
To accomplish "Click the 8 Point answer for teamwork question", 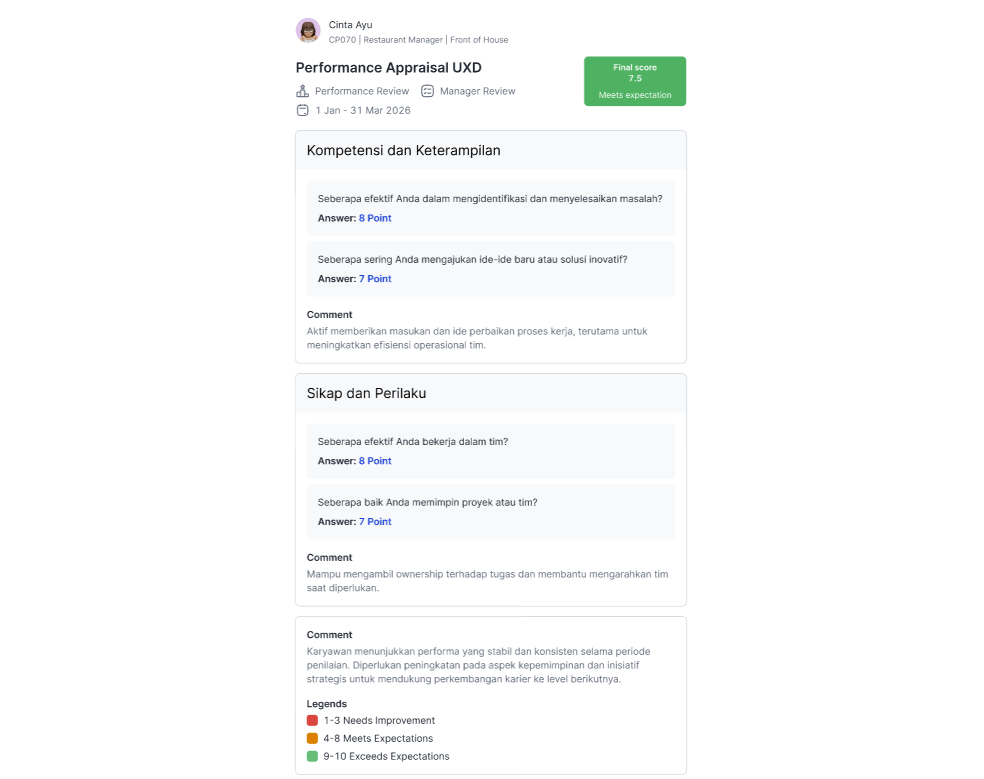I will tap(375, 461).
